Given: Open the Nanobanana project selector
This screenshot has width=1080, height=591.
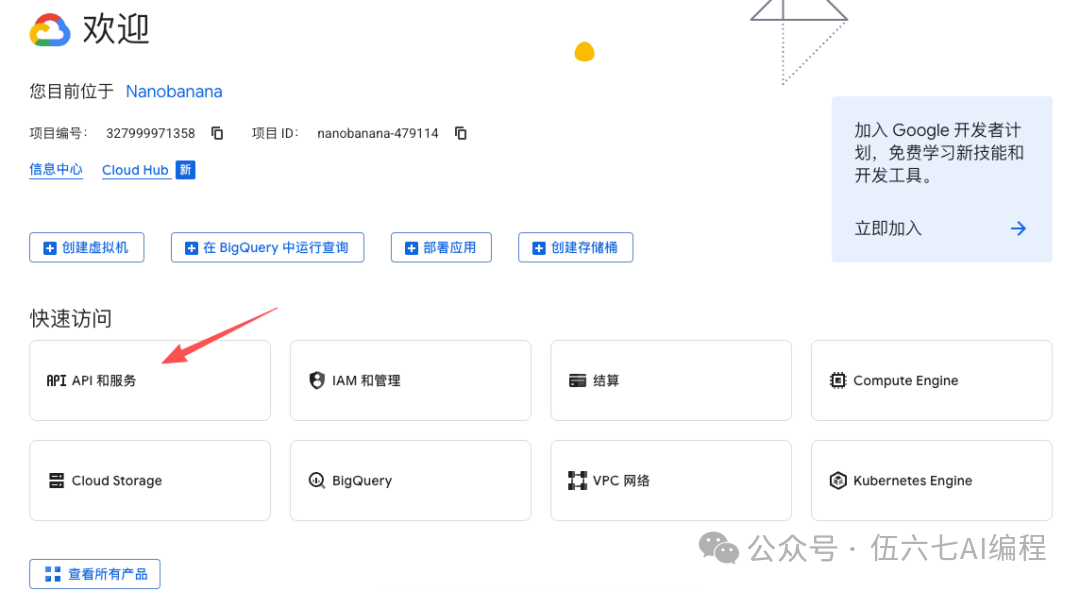Looking at the screenshot, I should coord(173,91).
